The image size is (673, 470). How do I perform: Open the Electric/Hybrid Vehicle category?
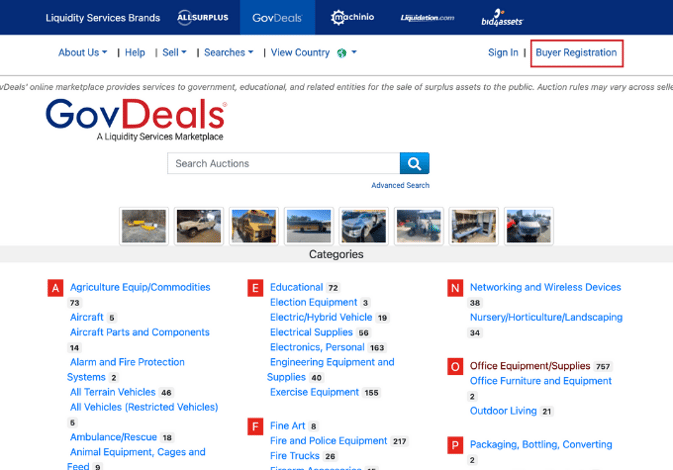321,317
